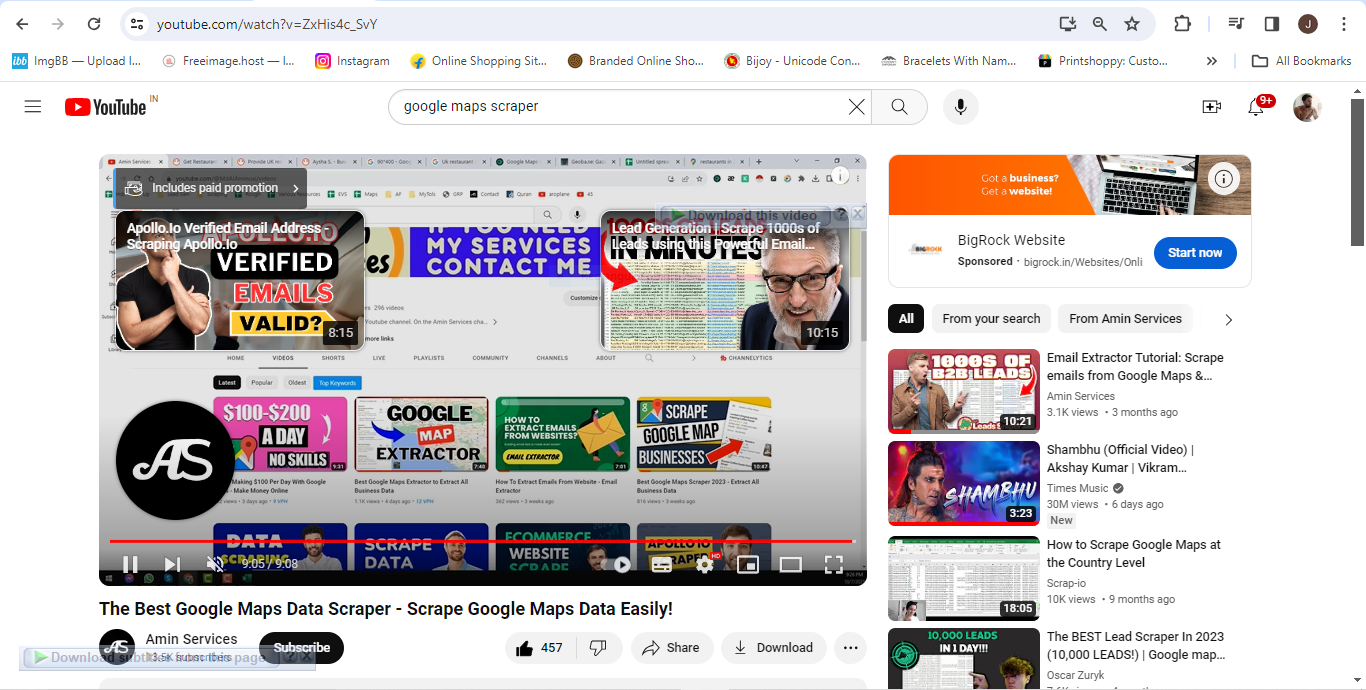
Task: Click the Amin Services channel avatar
Action: [x=117, y=647]
